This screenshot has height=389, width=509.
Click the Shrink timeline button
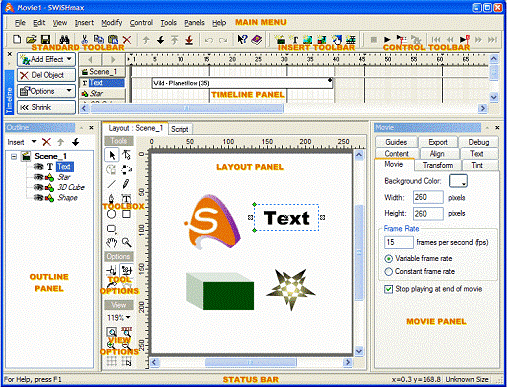pyautogui.click(x=46, y=107)
